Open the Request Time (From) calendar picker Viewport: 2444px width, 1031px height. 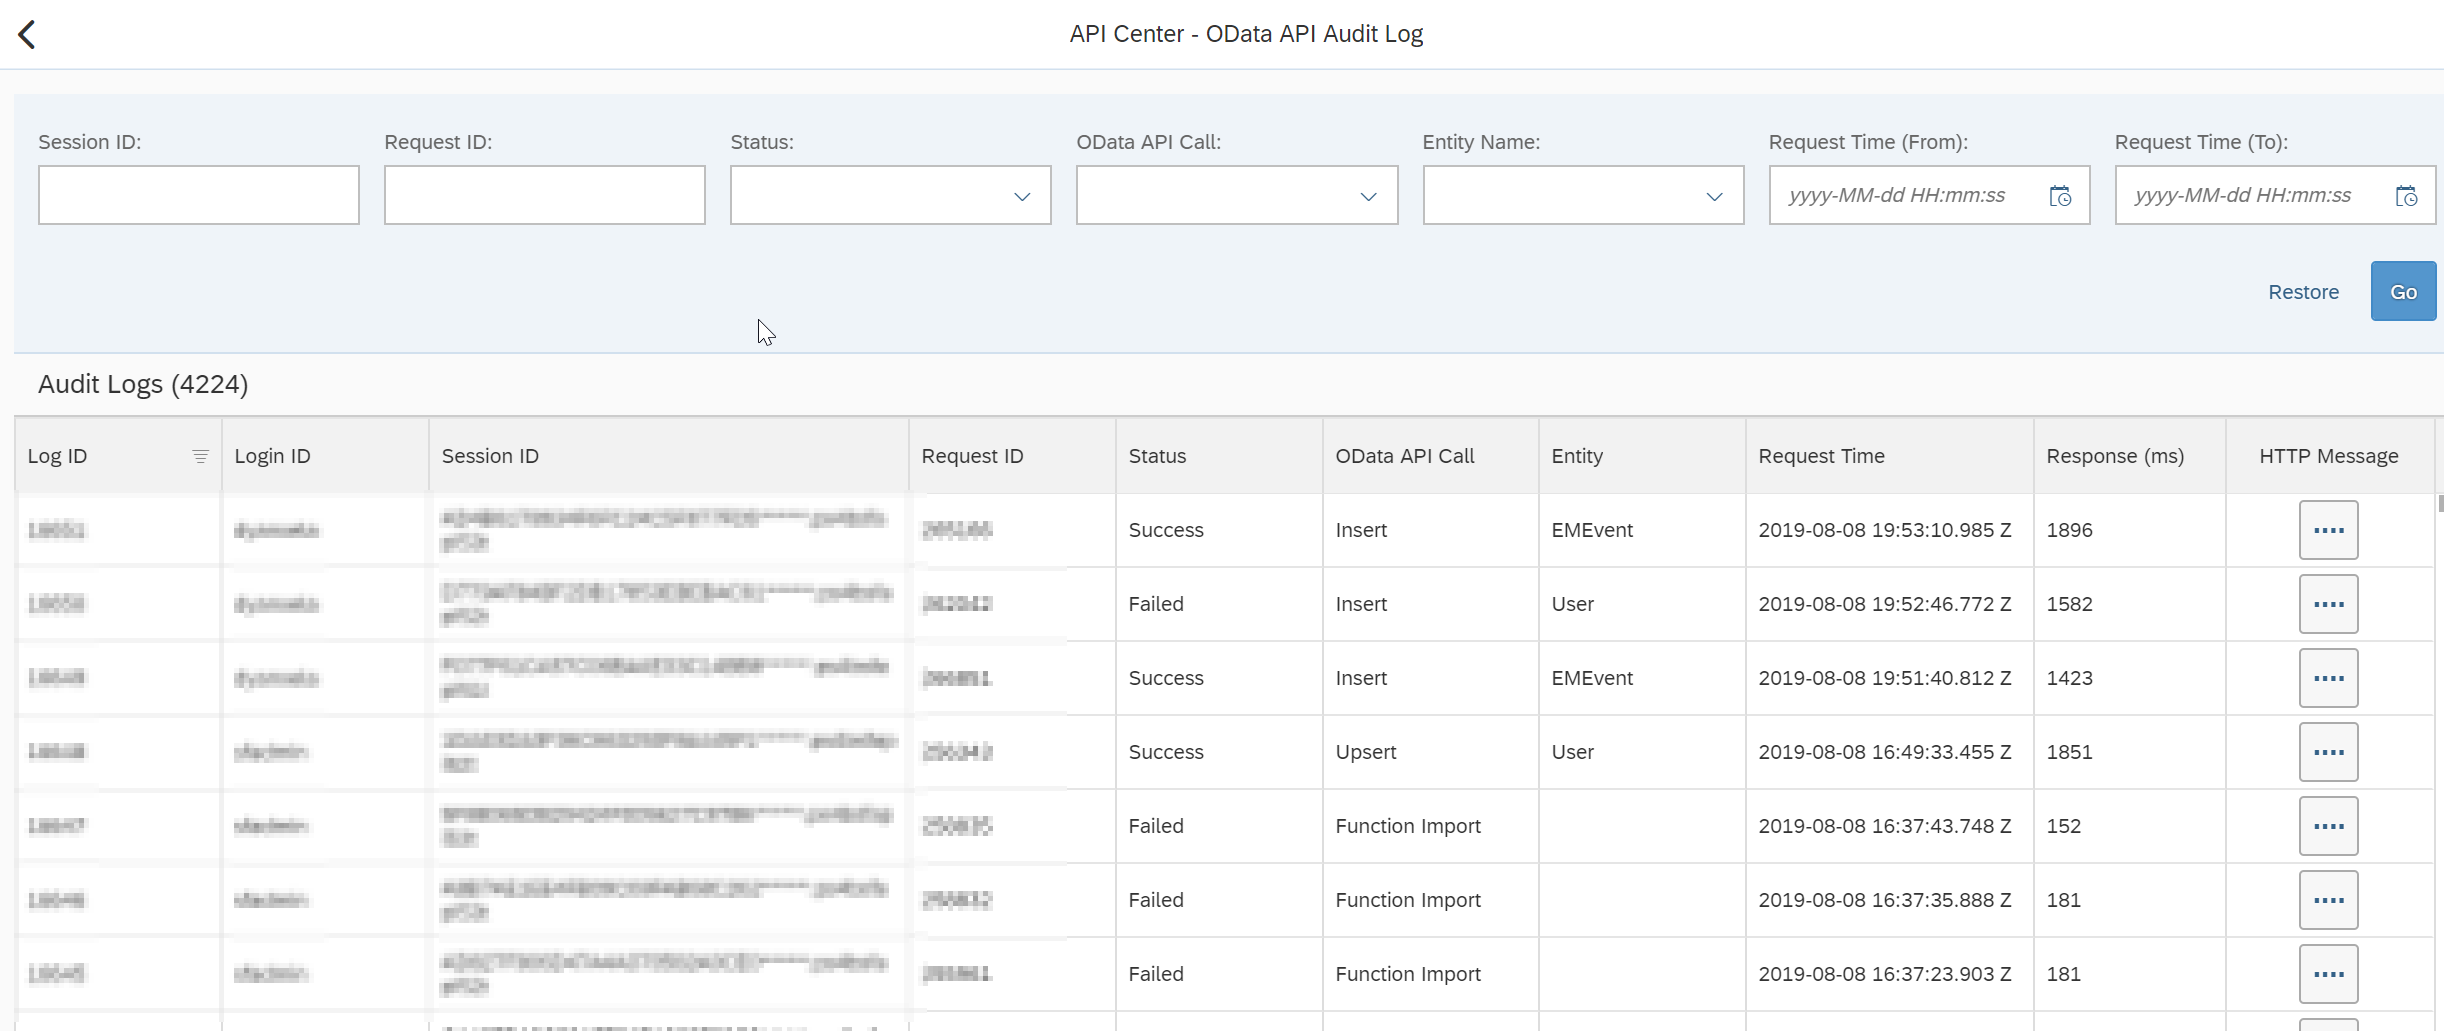(x=2060, y=196)
